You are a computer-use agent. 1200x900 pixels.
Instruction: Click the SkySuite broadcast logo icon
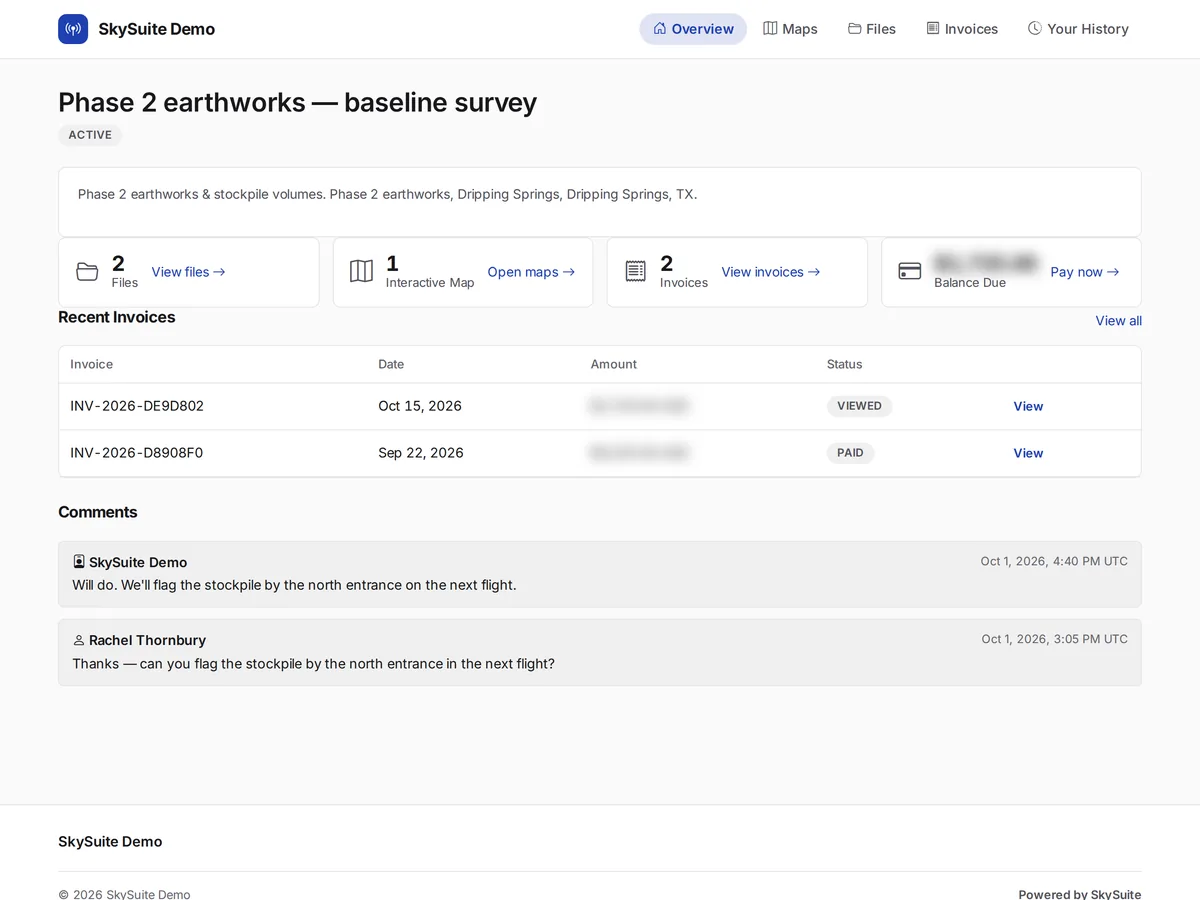73,29
